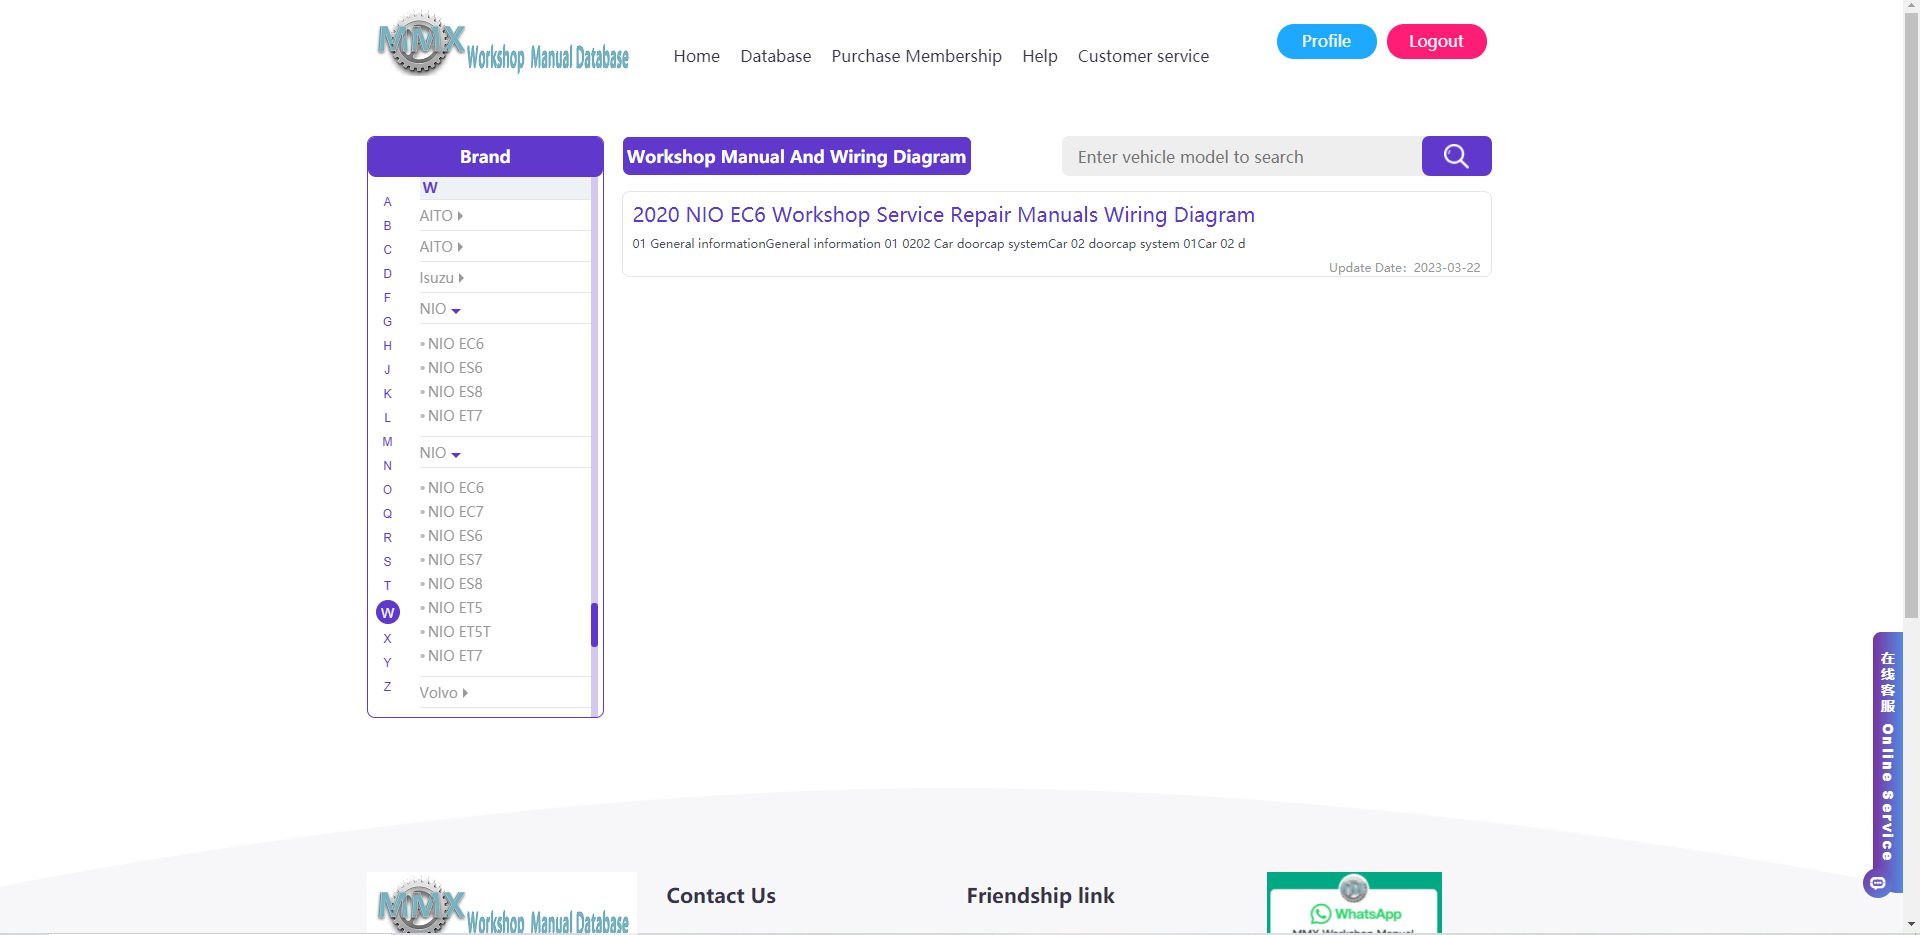
Task: Jump to brand letter K
Action: pyautogui.click(x=388, y=394)
